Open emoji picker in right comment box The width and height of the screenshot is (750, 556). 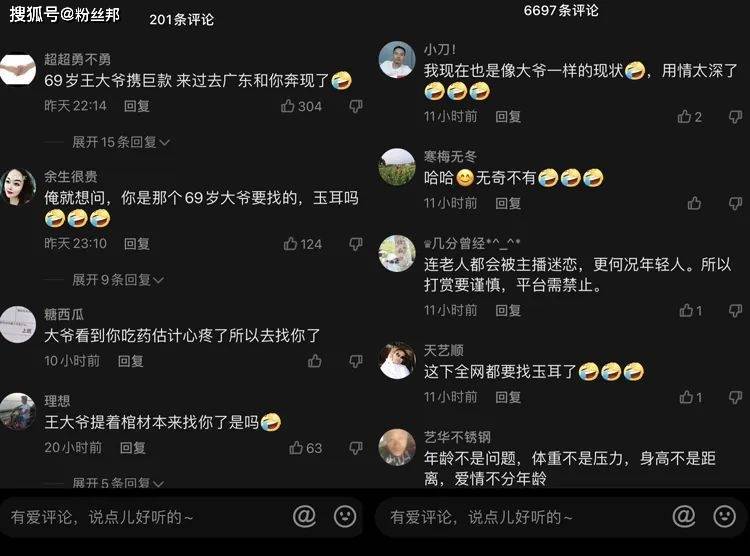pos(725,516)
